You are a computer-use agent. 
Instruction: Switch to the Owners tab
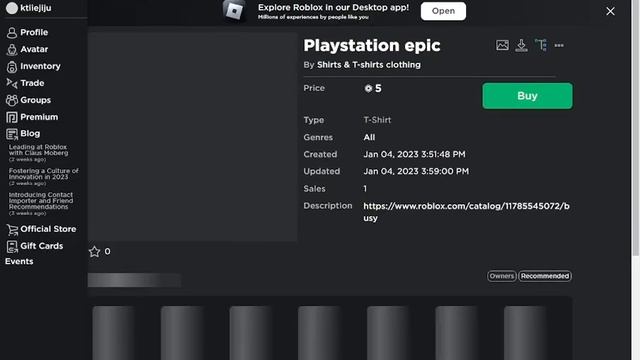(x=502, y=276)
